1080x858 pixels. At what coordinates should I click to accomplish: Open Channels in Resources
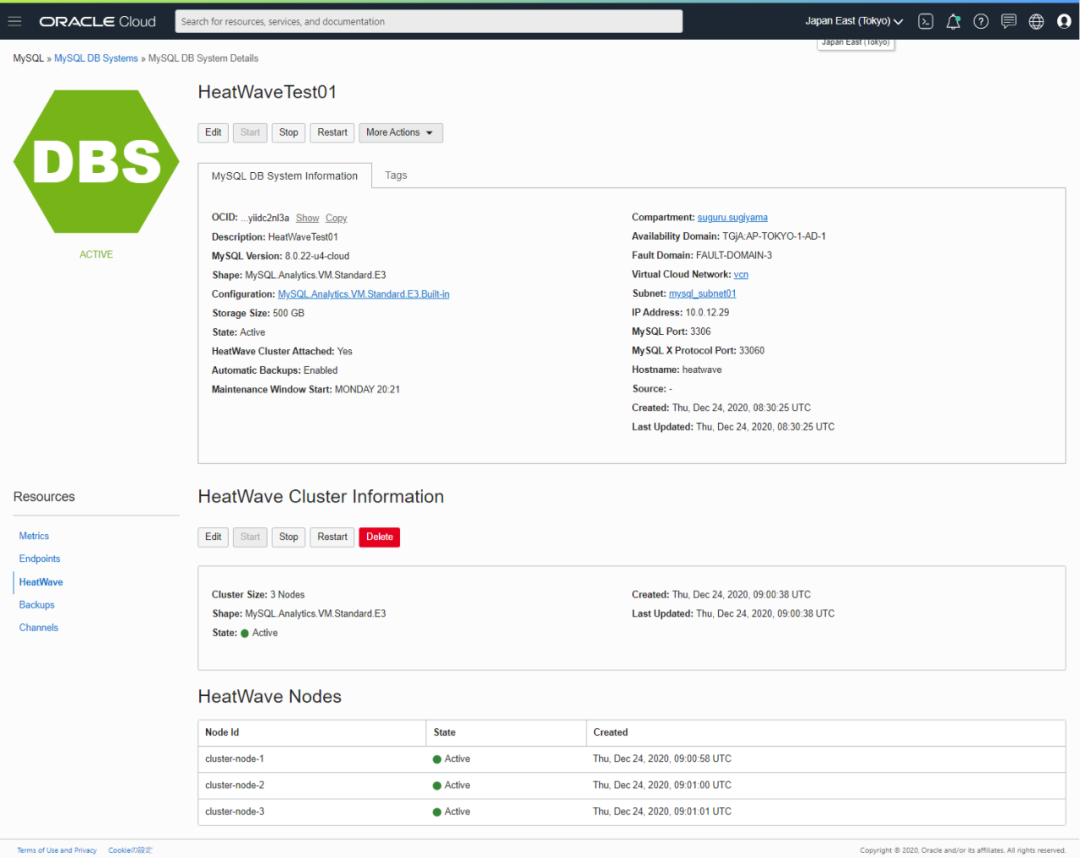click(39, 627)
